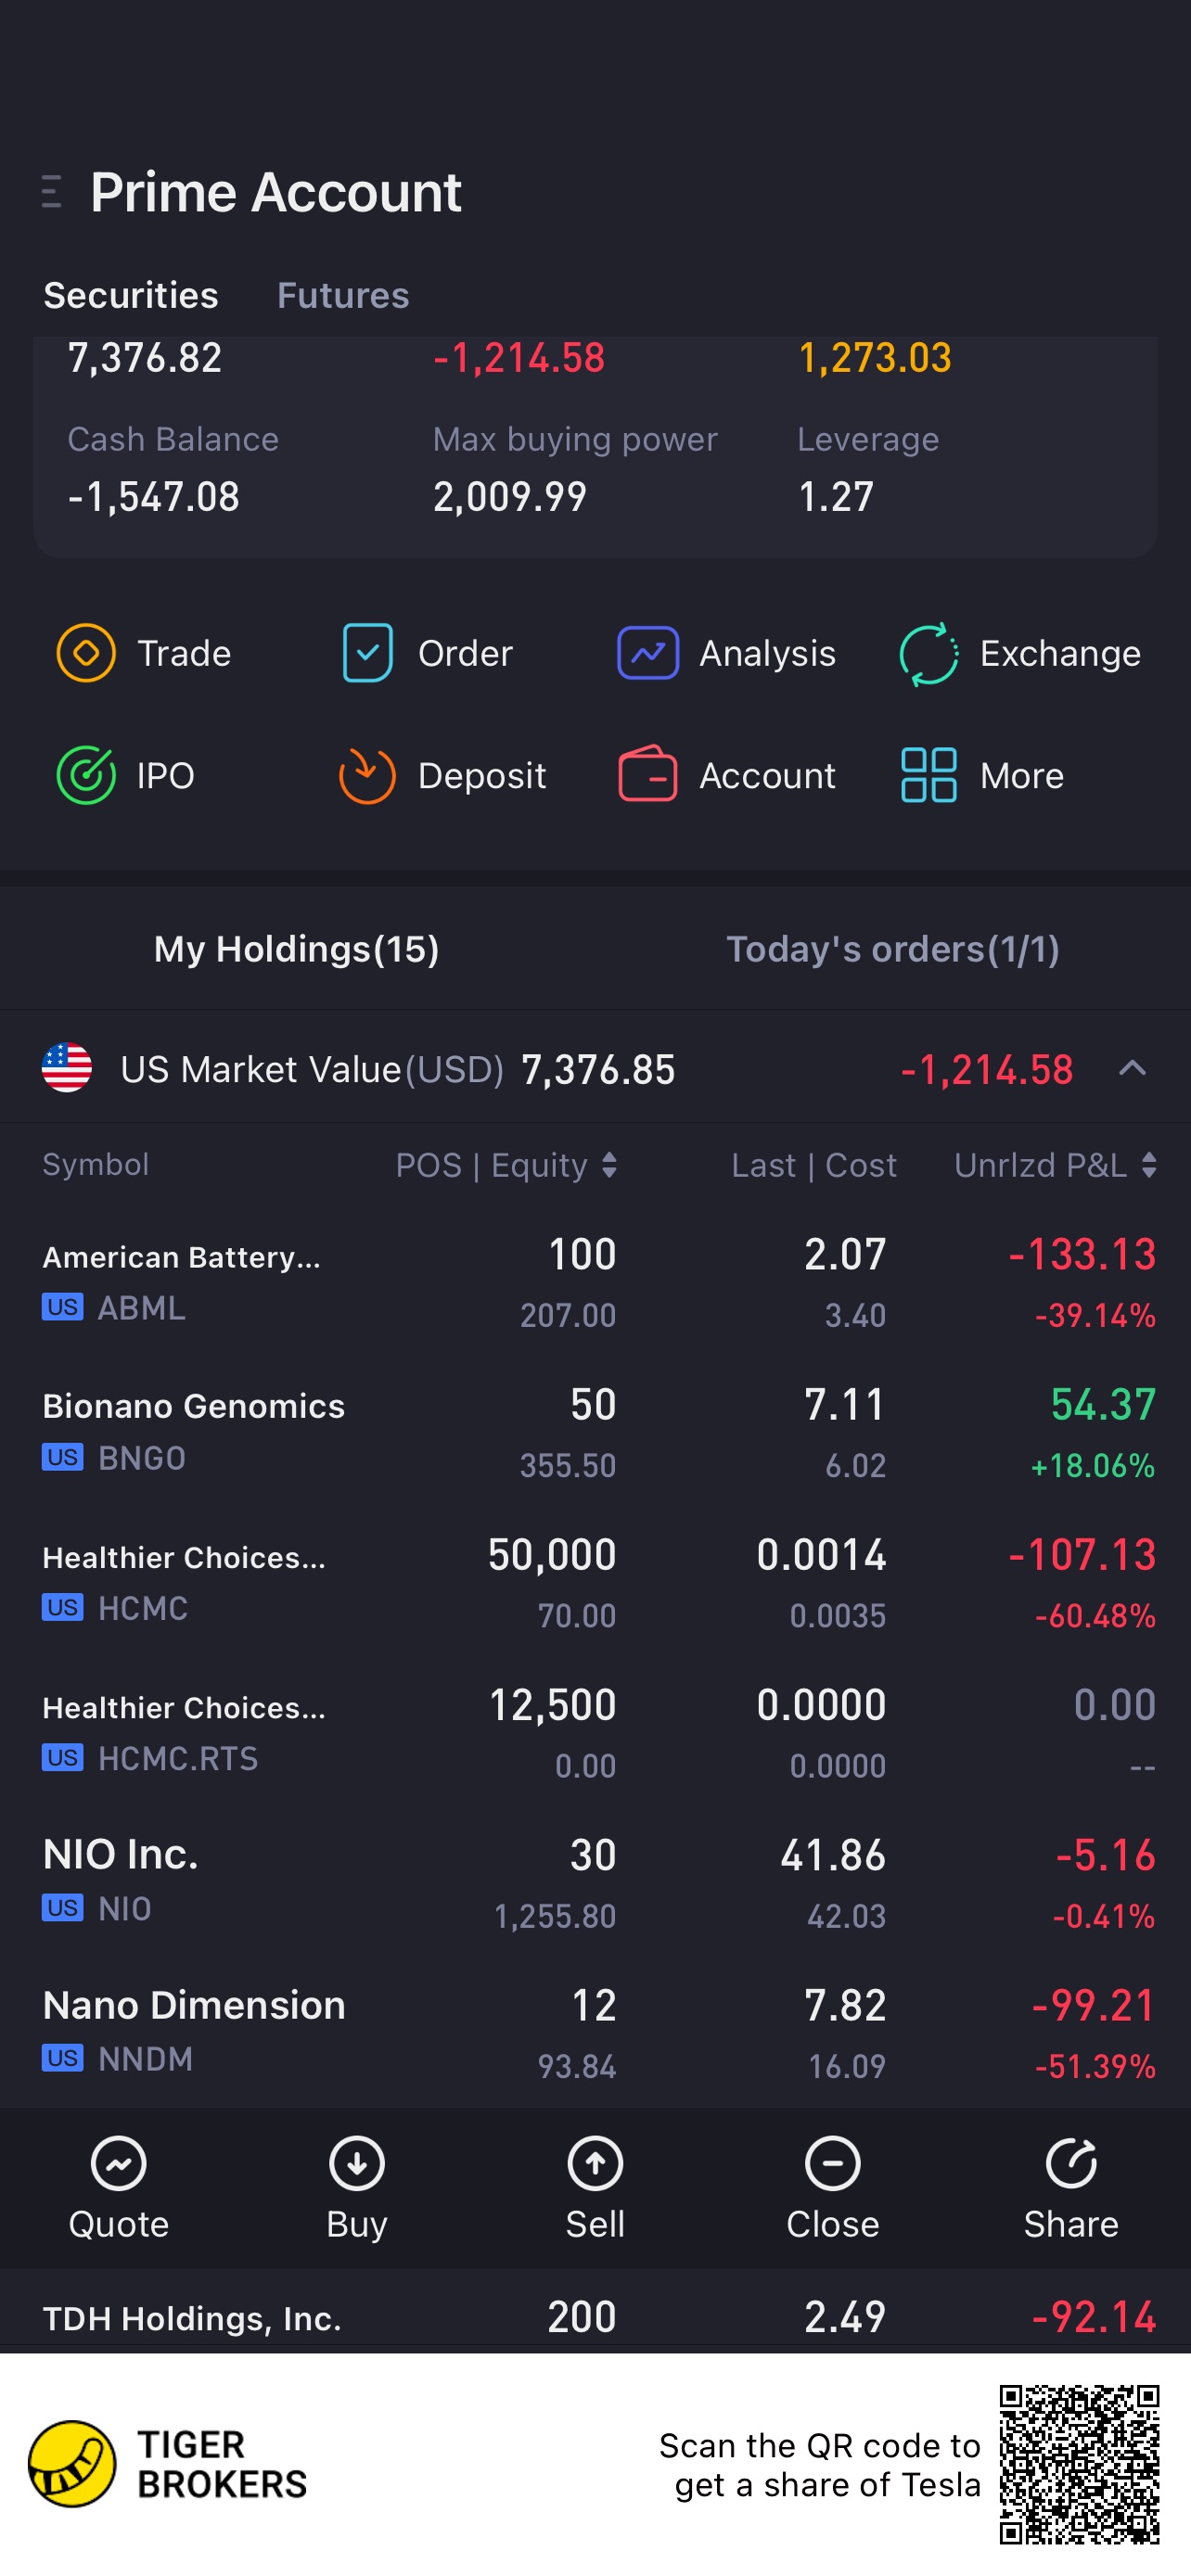Collapse the US Market Value section
This screenshot has width=1191, height=2576.
pyautogui.click(x=1132, y=1068)
